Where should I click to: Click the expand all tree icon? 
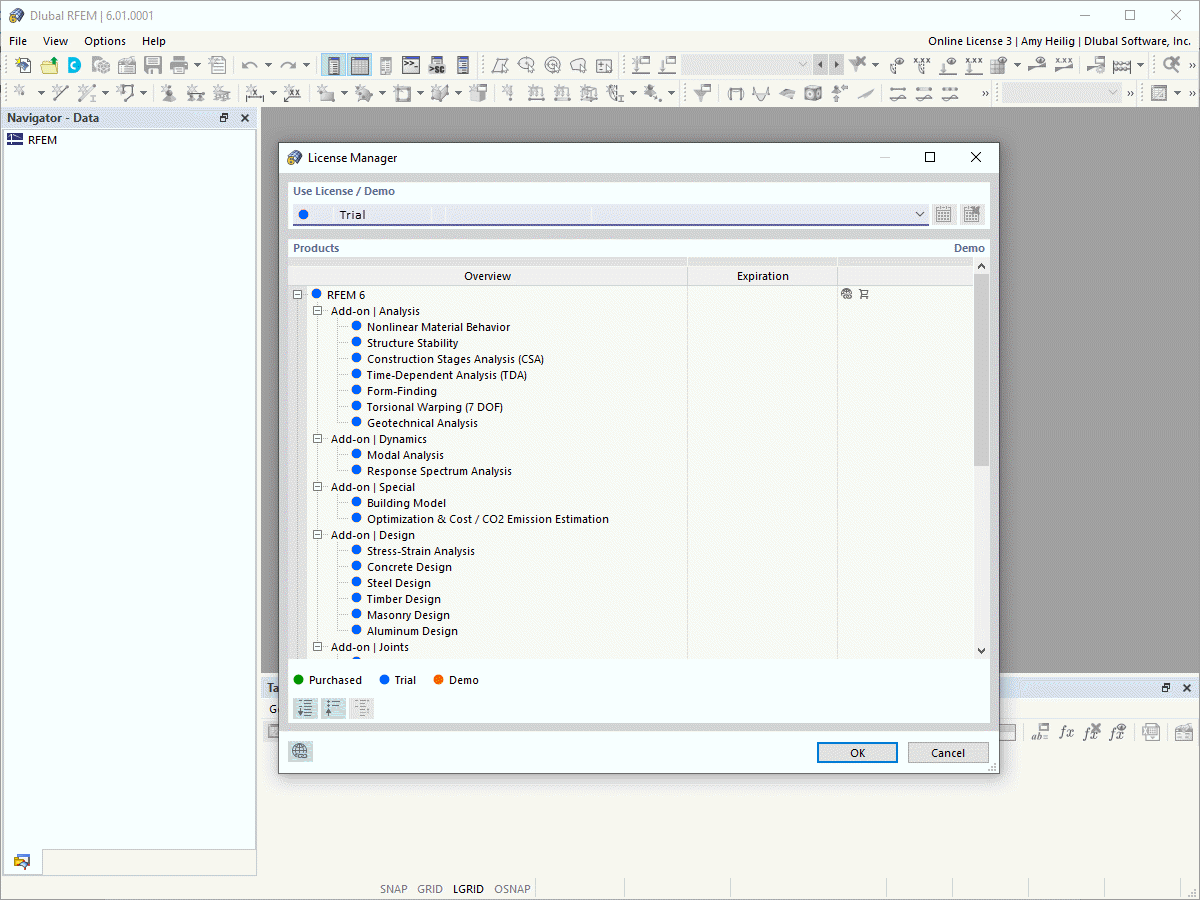tap(305, 707)
